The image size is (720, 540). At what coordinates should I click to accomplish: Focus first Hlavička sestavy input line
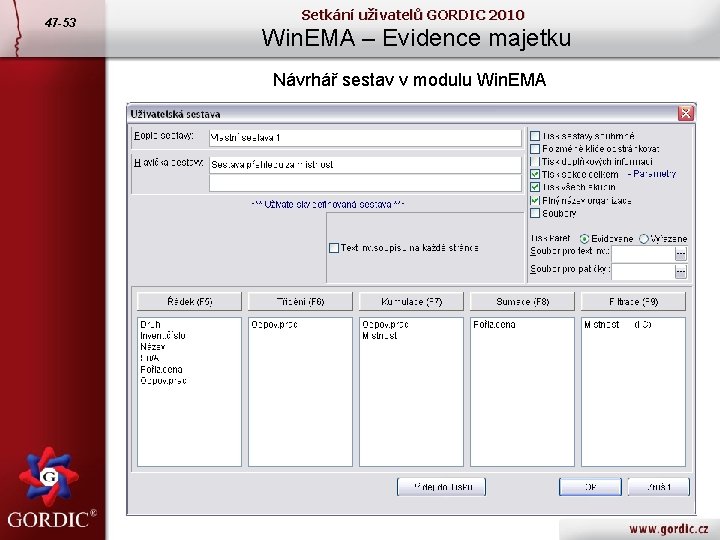(365, 165)
